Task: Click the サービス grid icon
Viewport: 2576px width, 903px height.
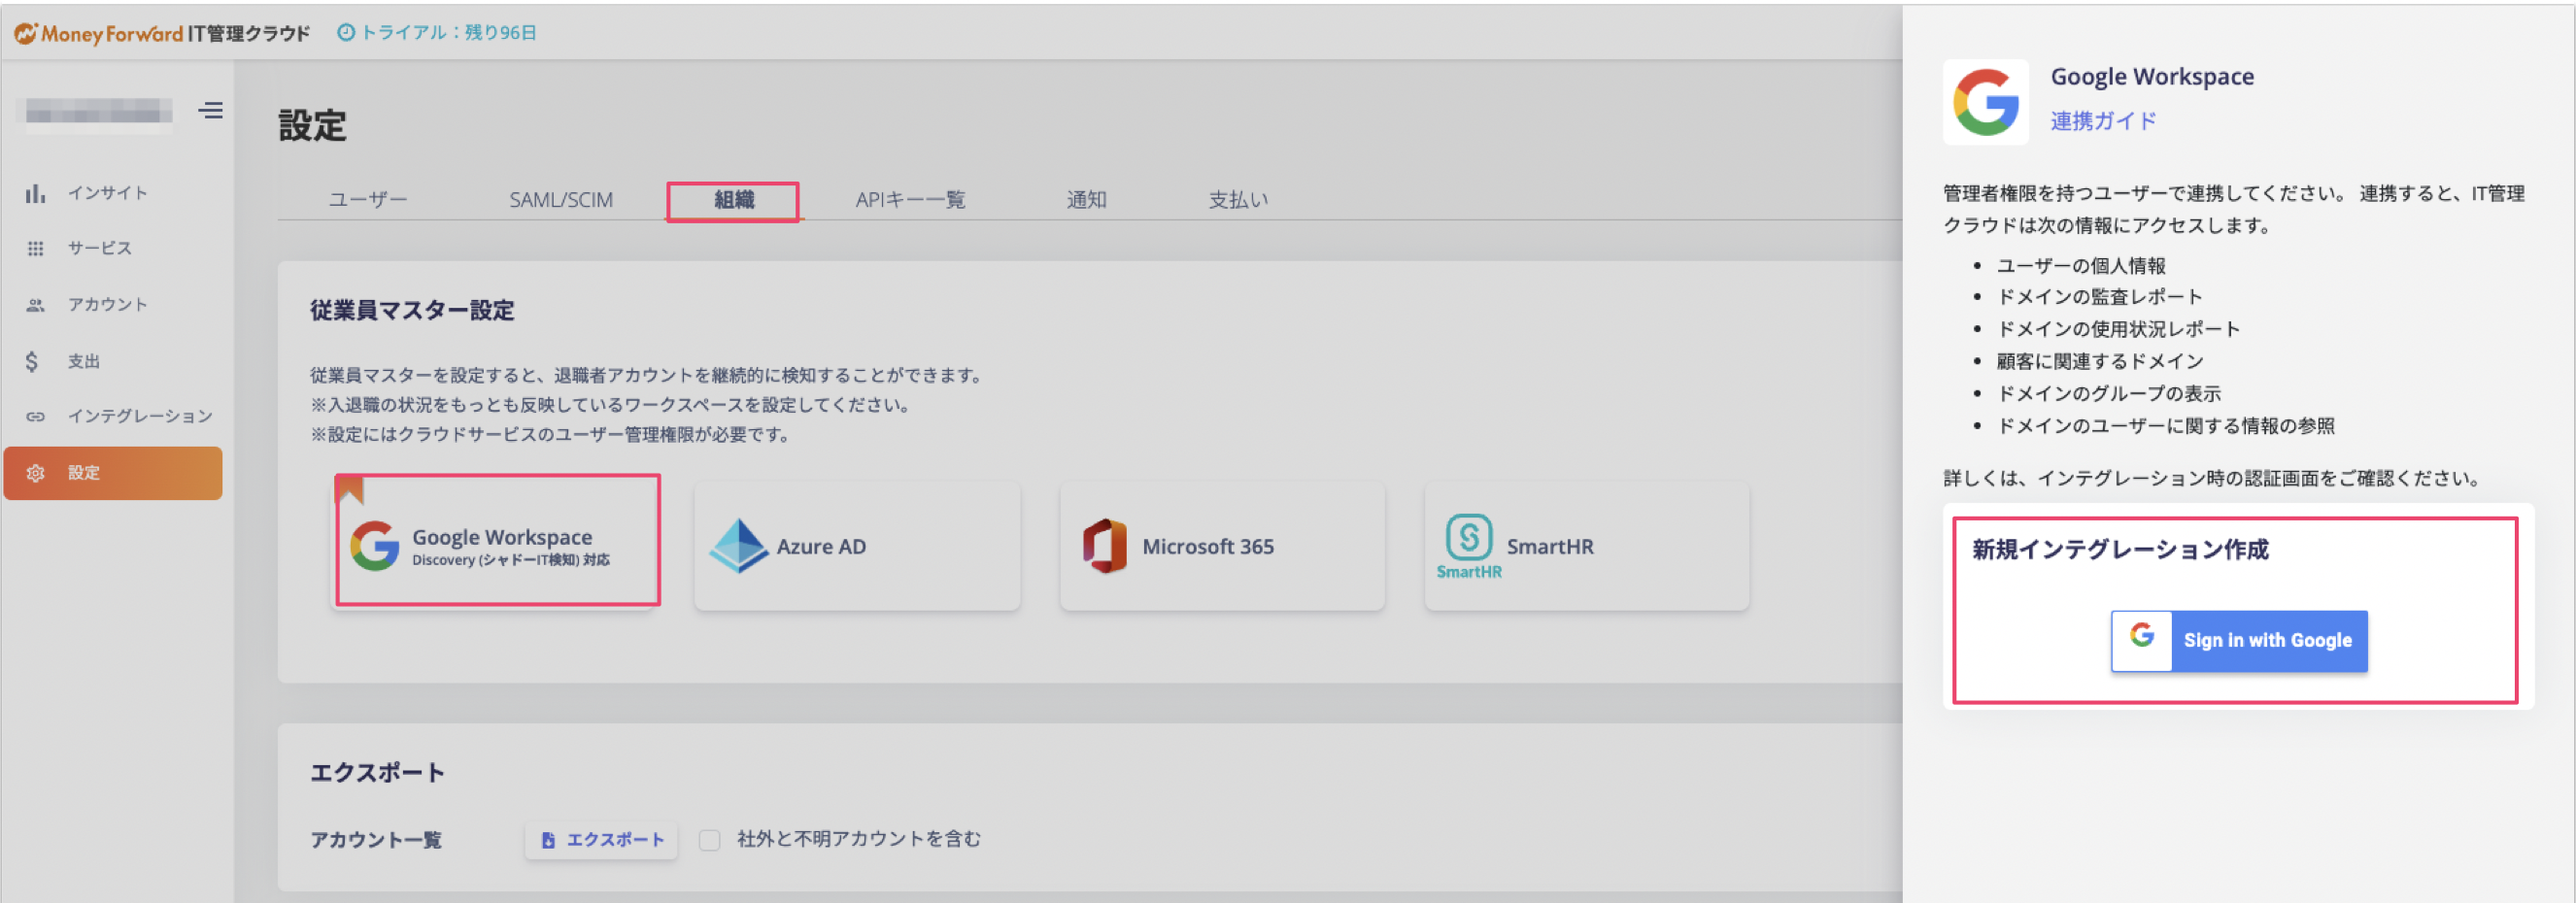Action: (36, 248)
